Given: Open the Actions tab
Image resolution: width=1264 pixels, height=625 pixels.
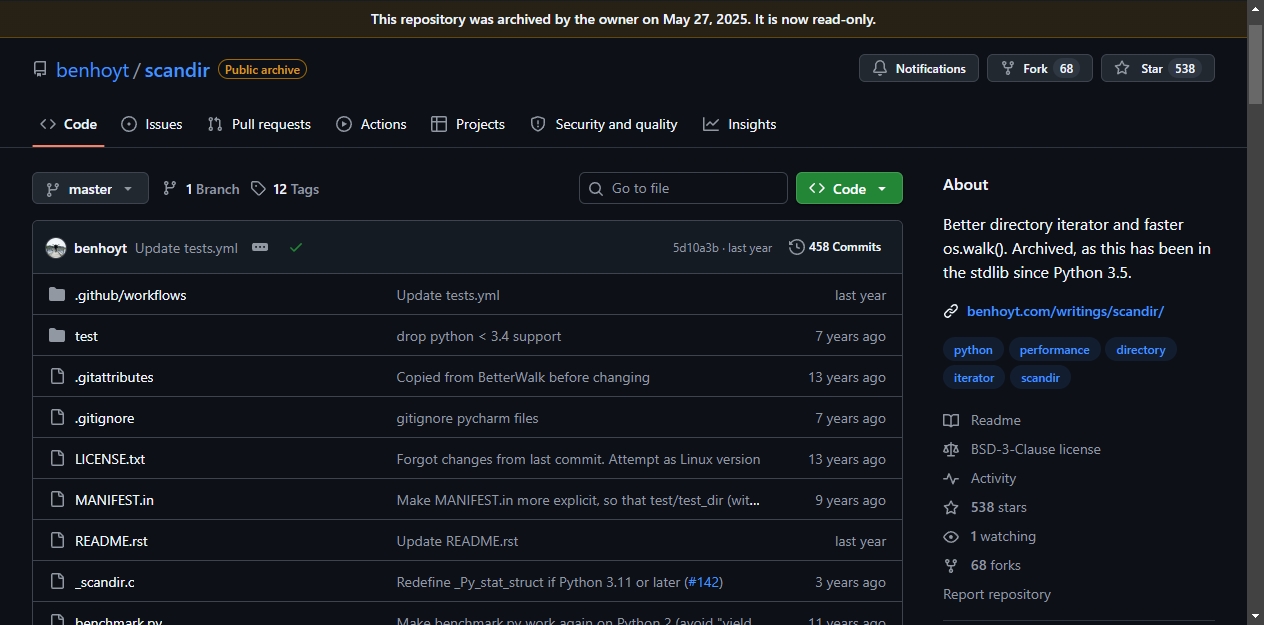Looking at the screenshot, I should click(372, 124).
